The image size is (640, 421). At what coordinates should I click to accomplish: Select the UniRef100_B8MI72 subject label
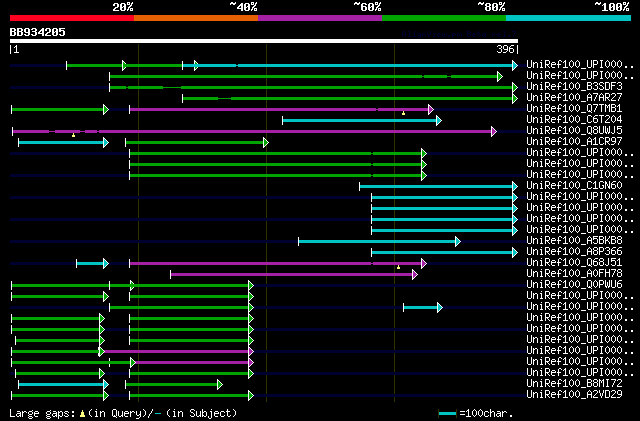click(x=574, y=383)
